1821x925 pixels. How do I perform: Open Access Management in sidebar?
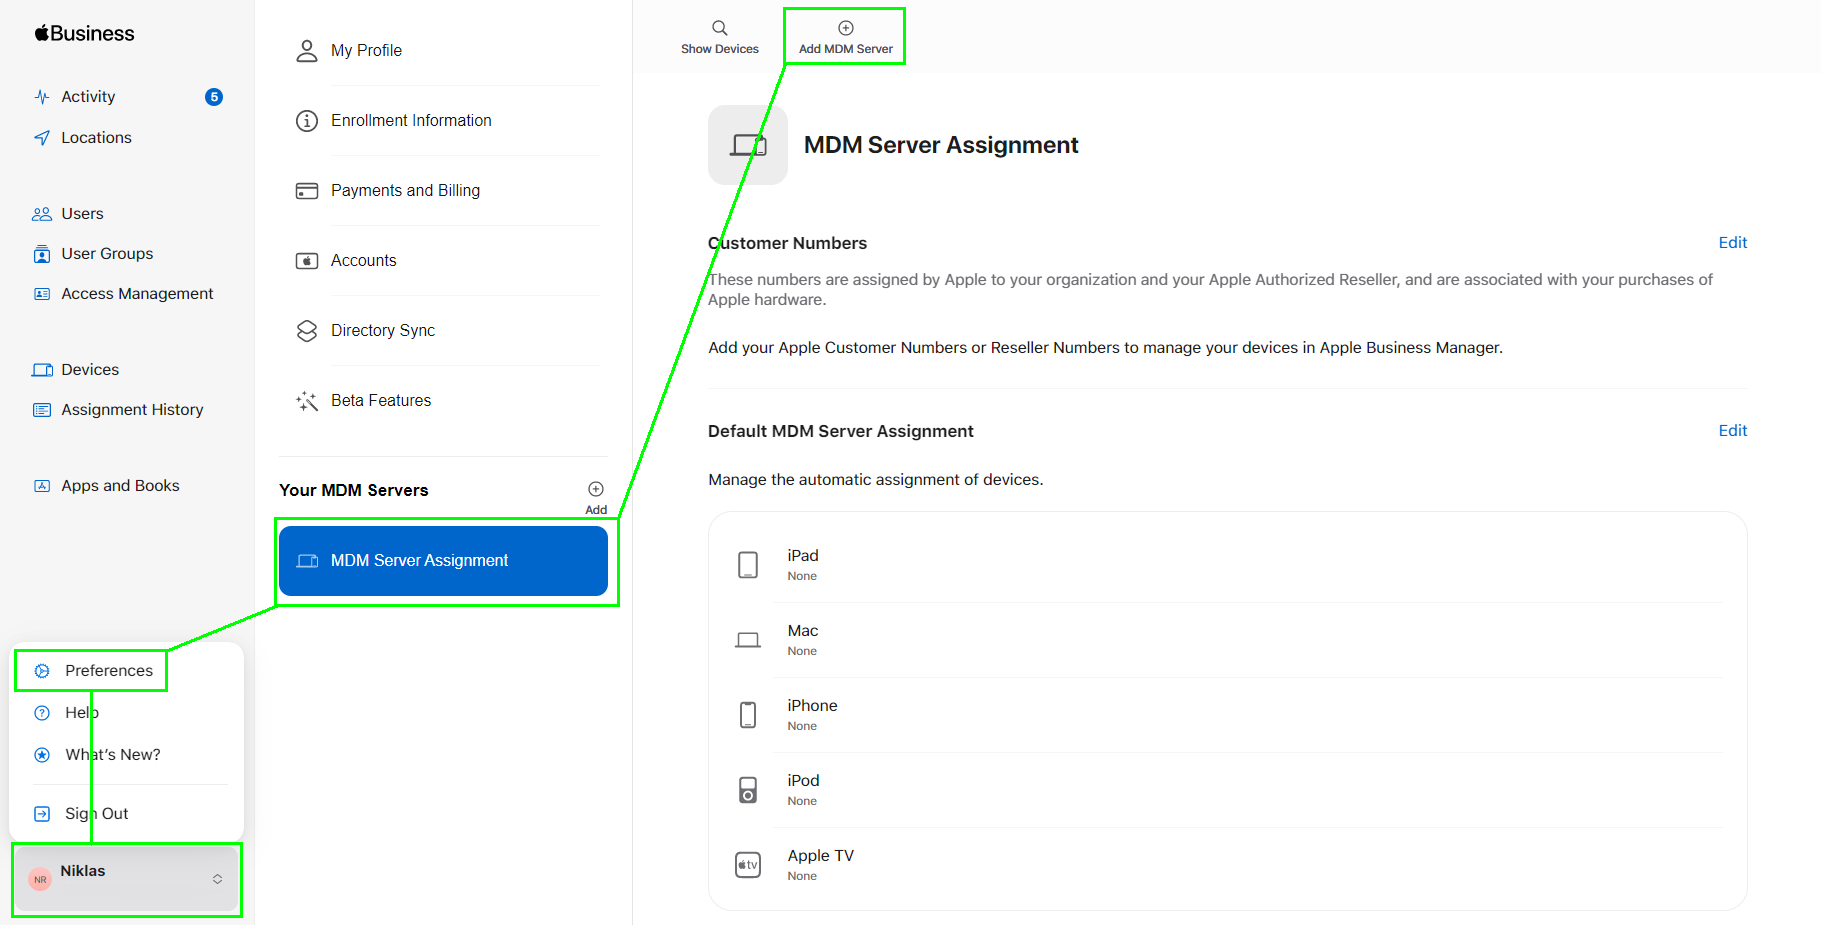[x=137, y=294]
